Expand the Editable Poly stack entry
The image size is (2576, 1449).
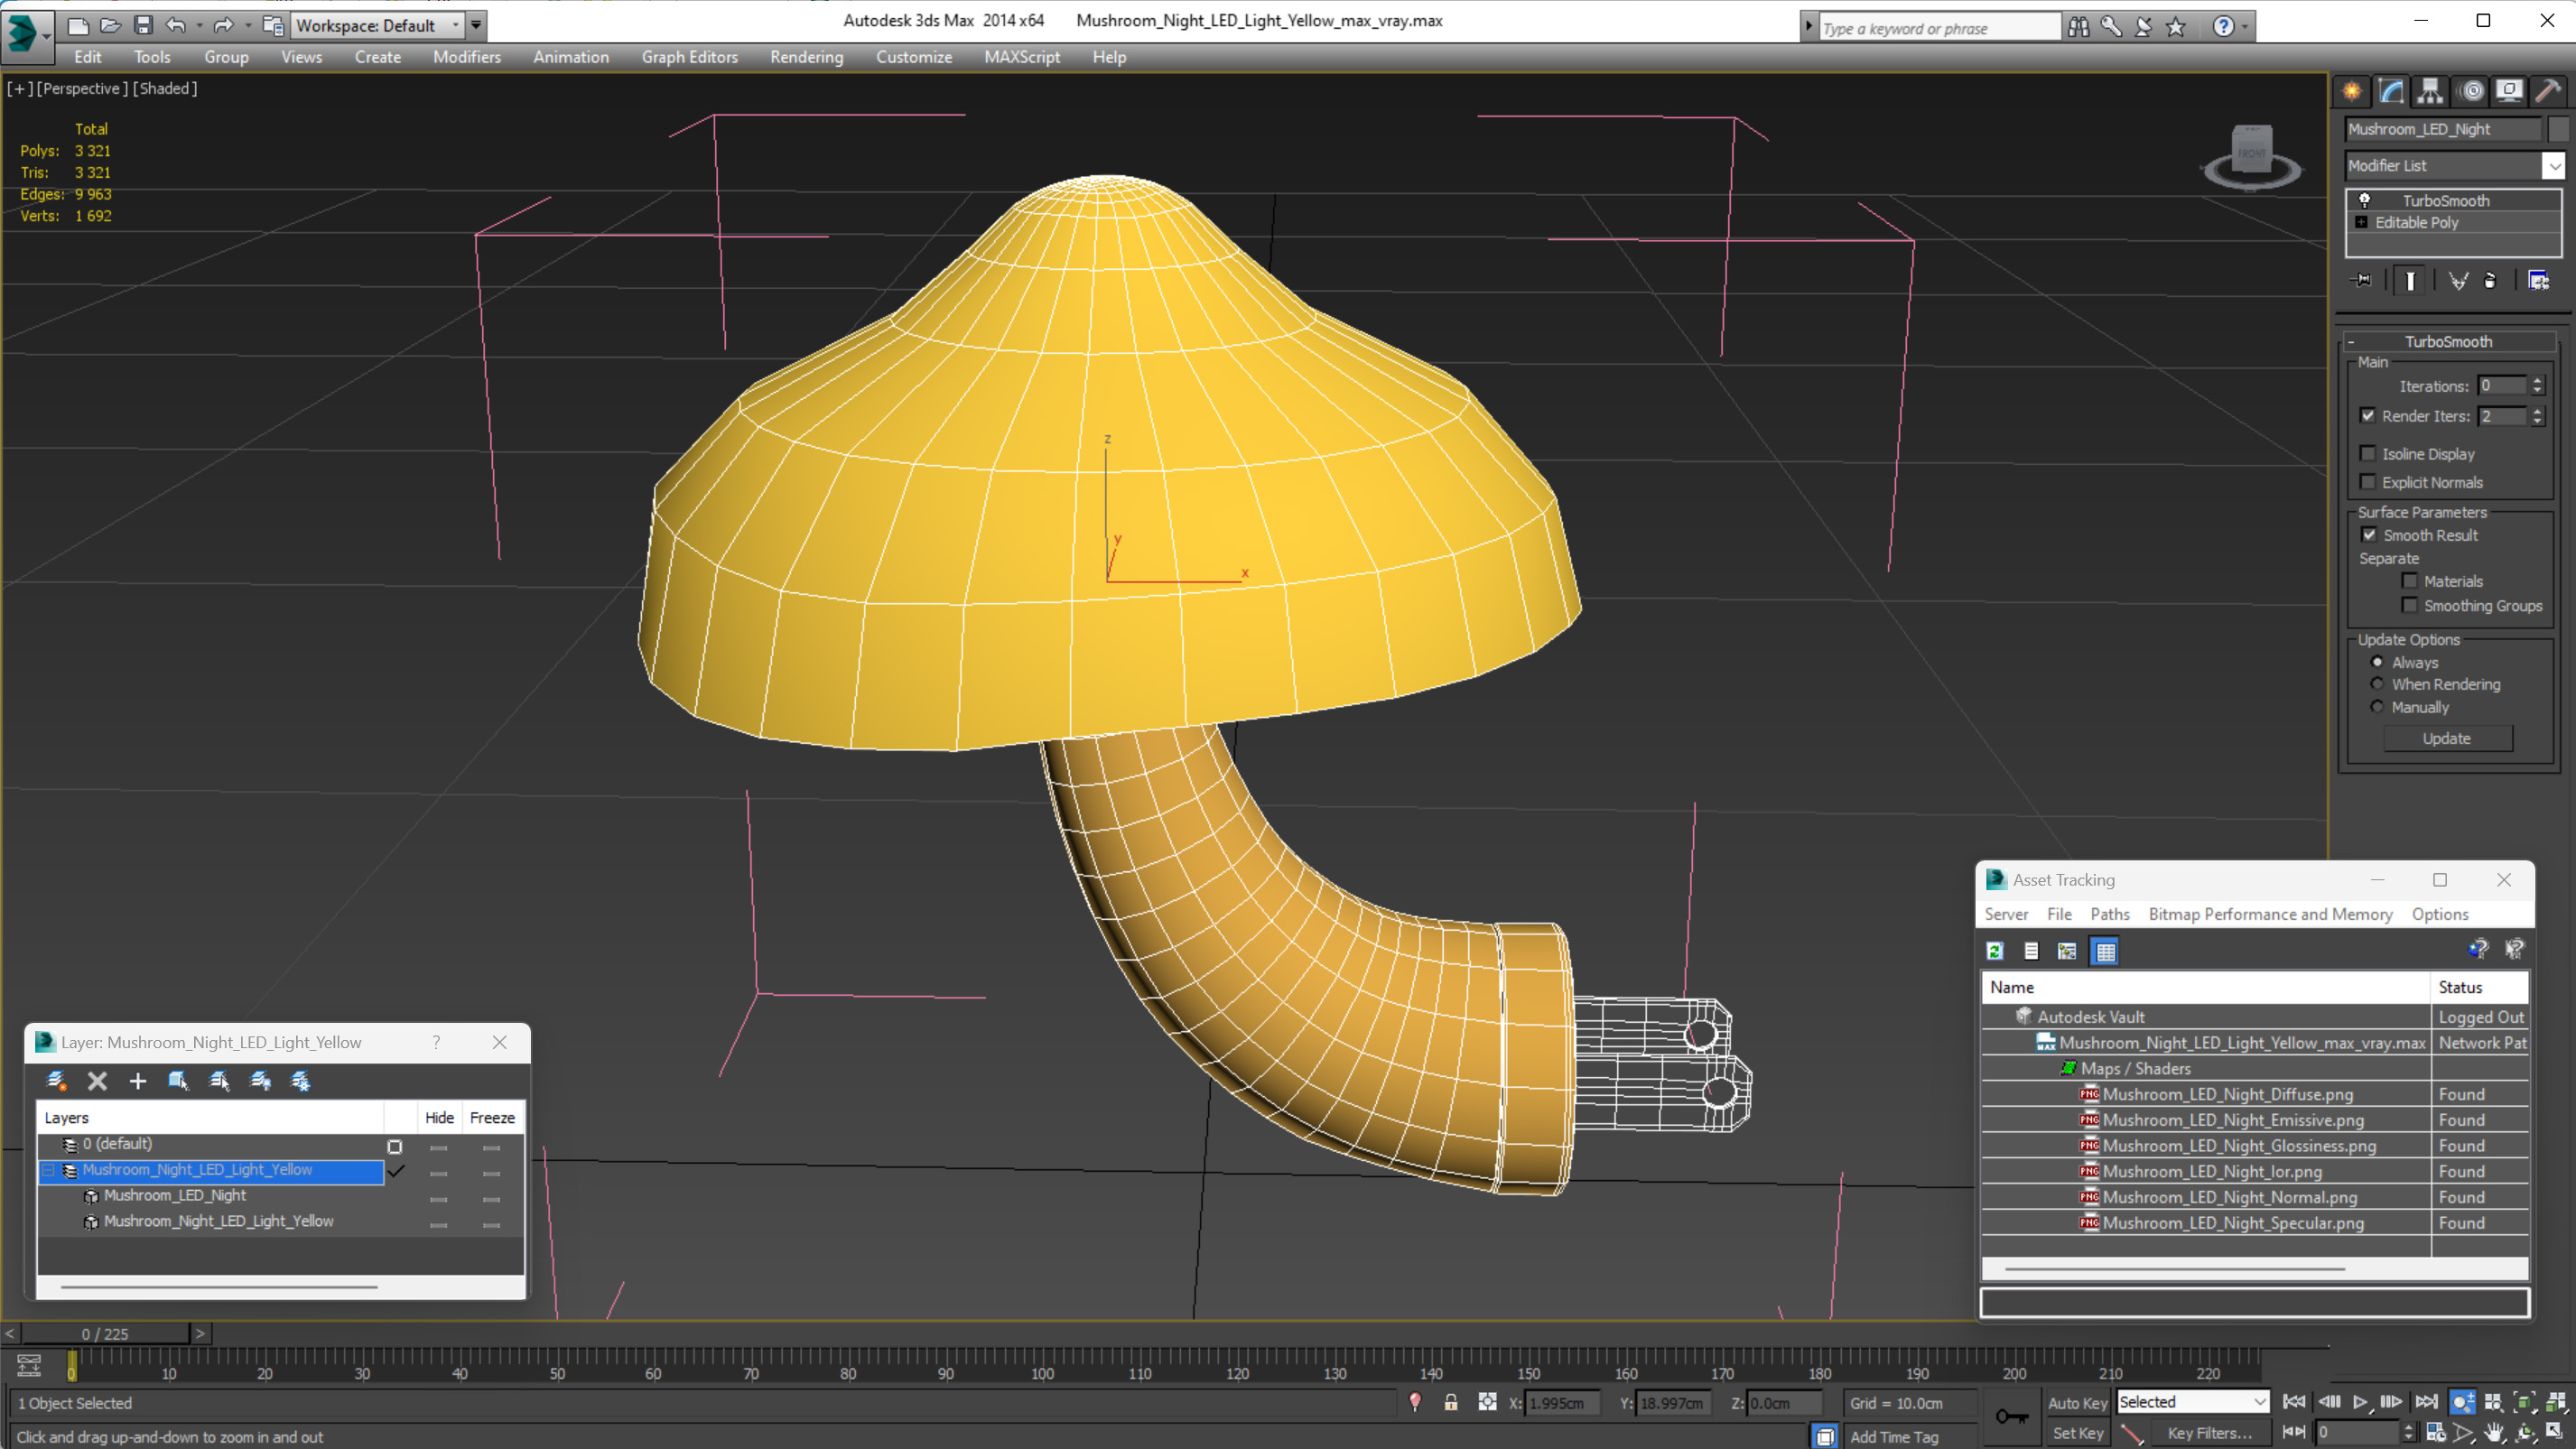(x=2362, y=222)
